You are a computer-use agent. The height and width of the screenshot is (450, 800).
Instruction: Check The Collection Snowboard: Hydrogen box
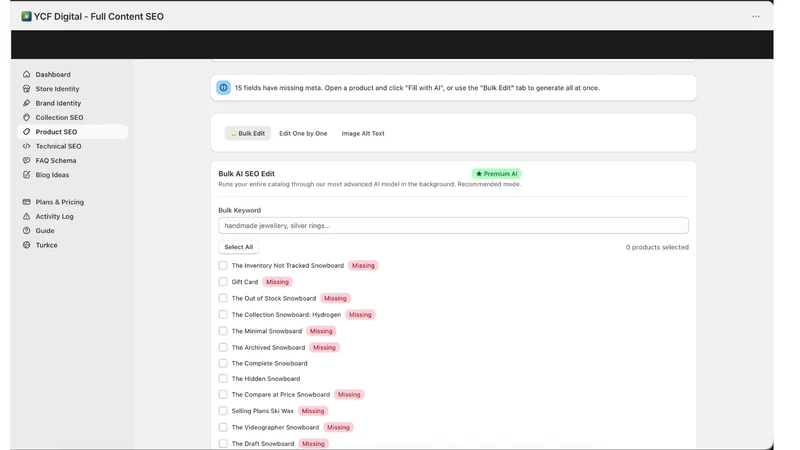pyautogui.click(x=223, y=314)
